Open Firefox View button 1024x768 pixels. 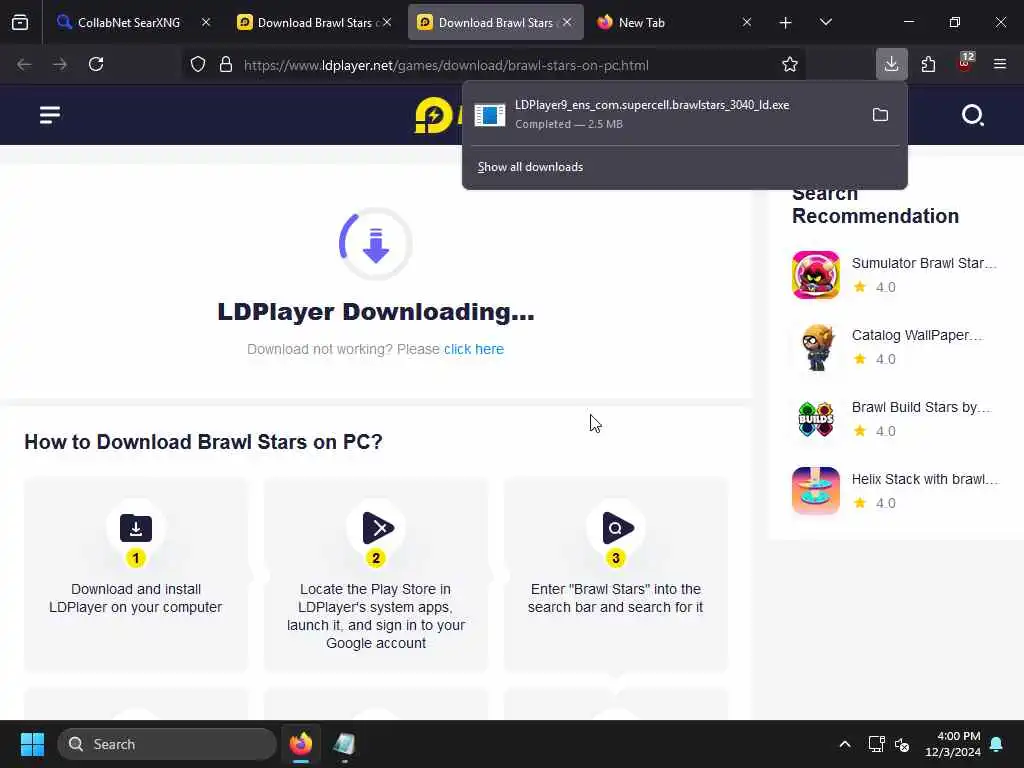click(20, 22)
